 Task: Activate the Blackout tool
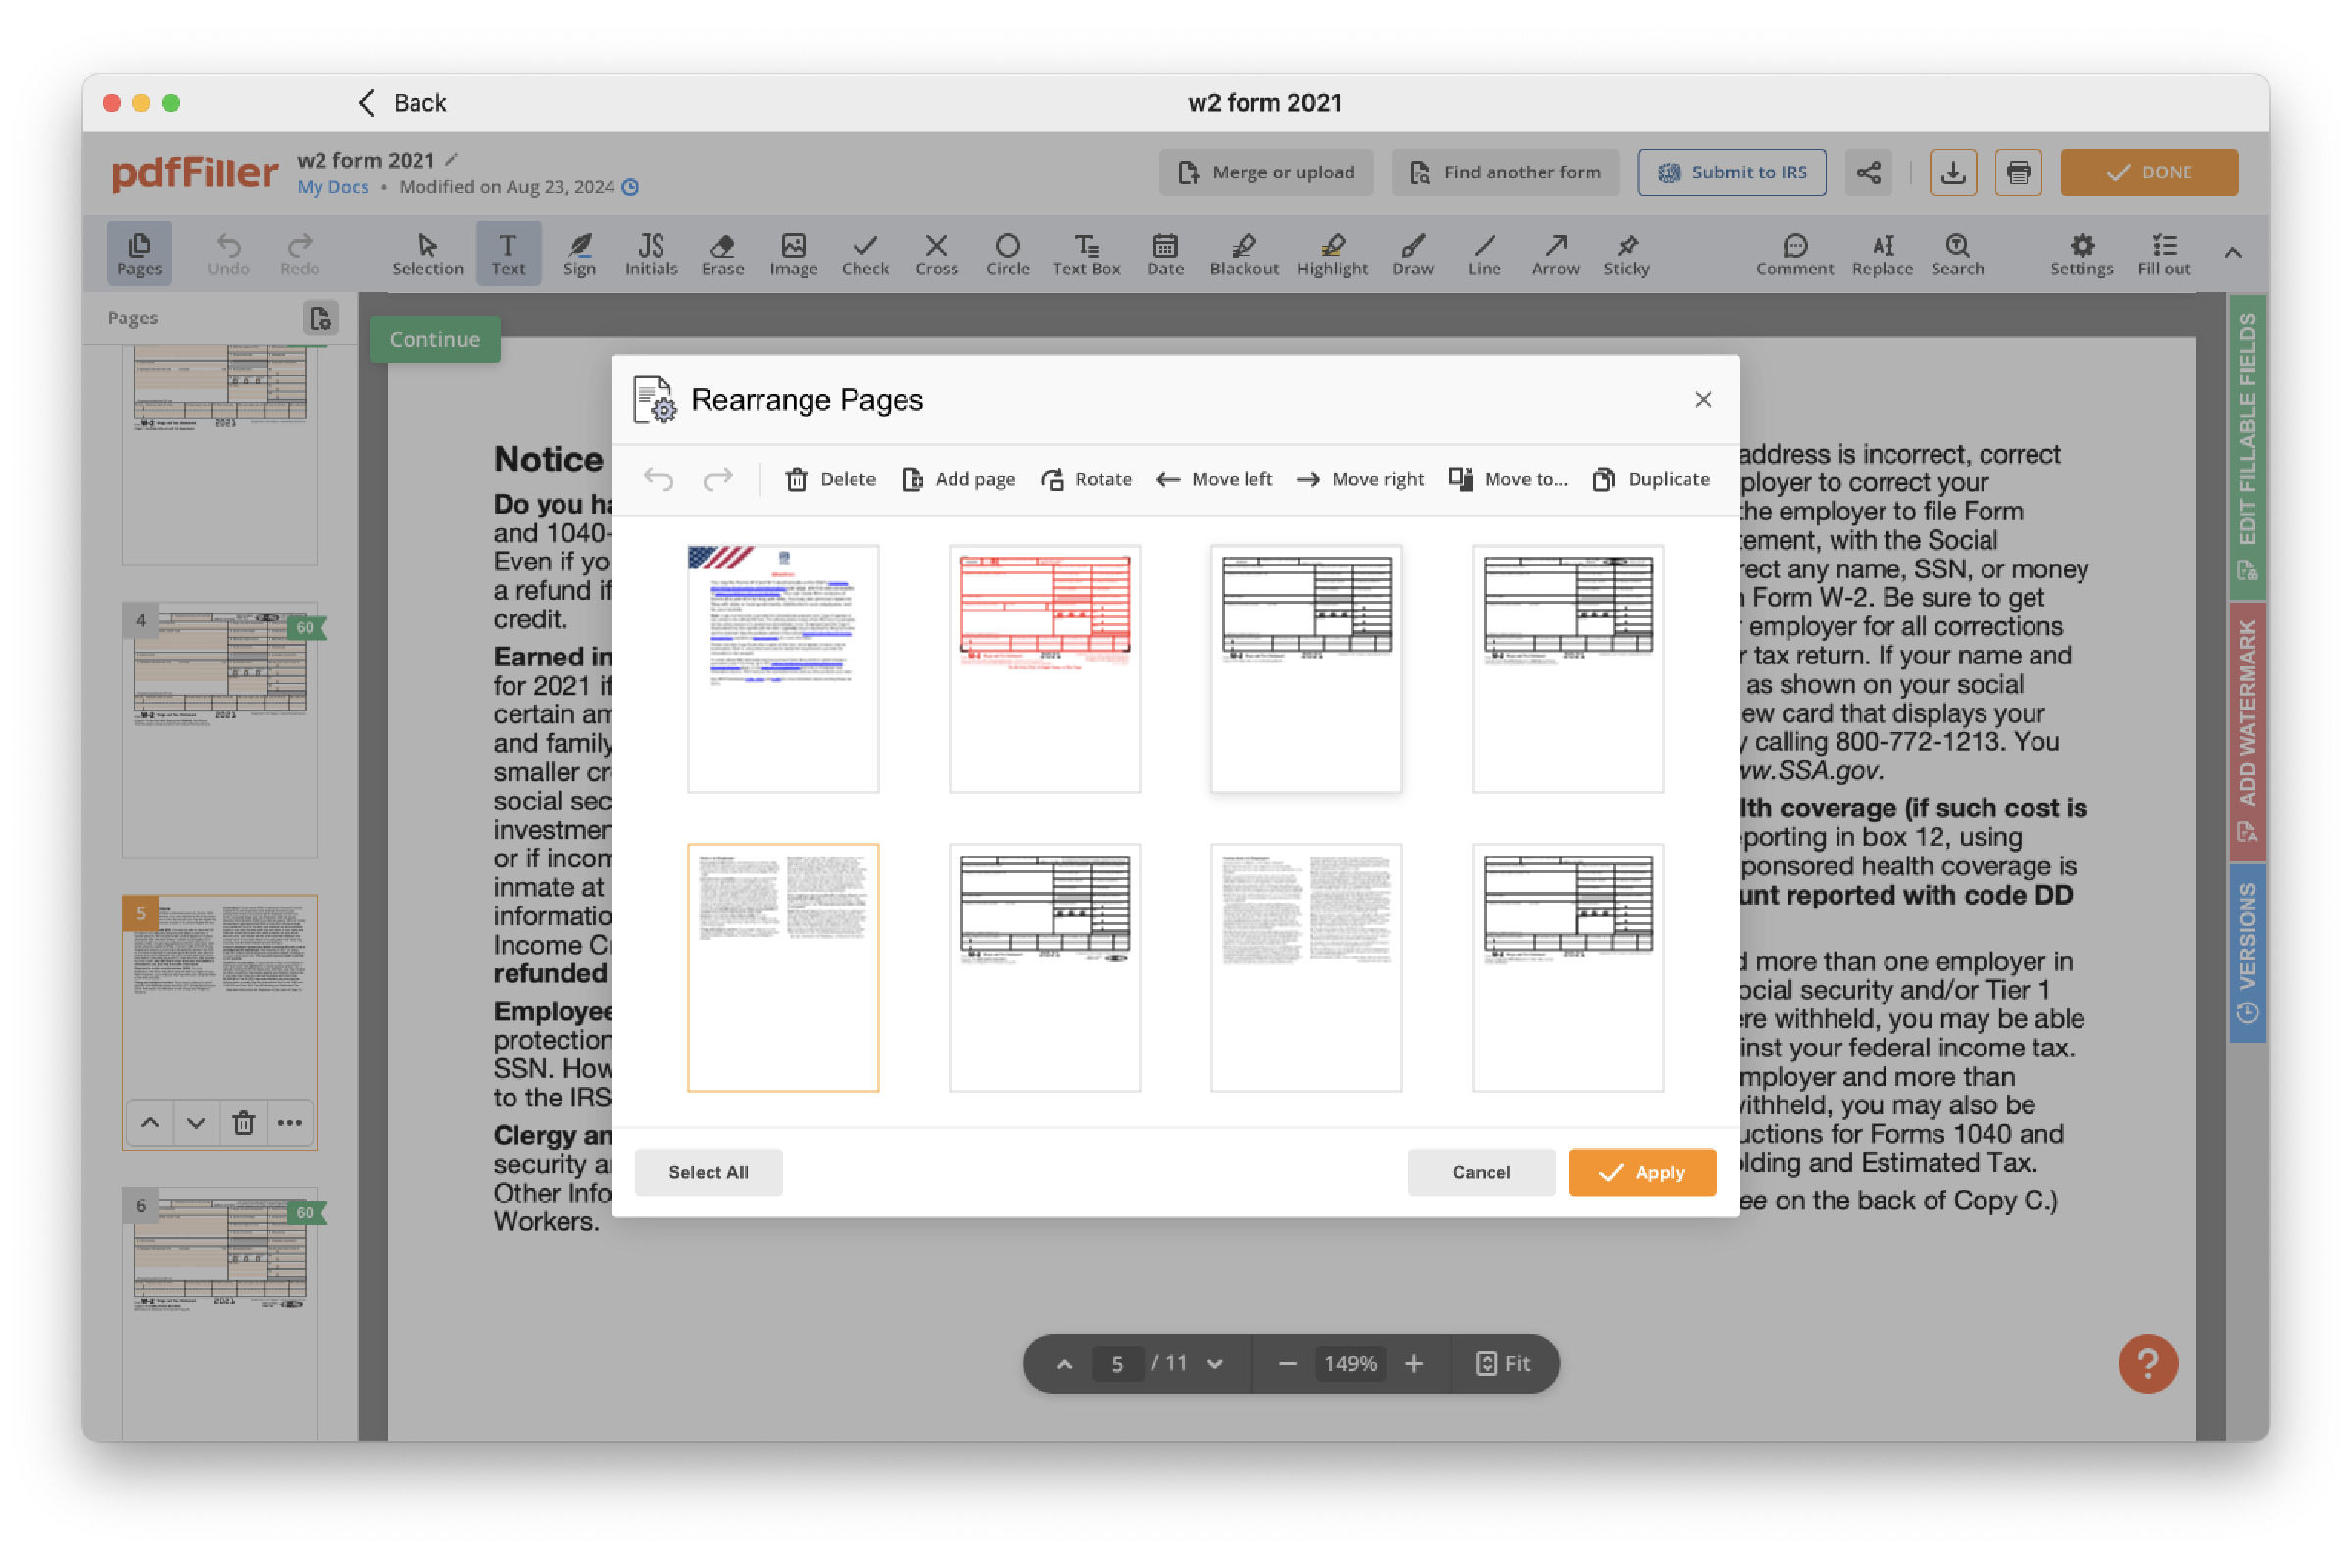pyautogui.click(x=1243, y=253)
